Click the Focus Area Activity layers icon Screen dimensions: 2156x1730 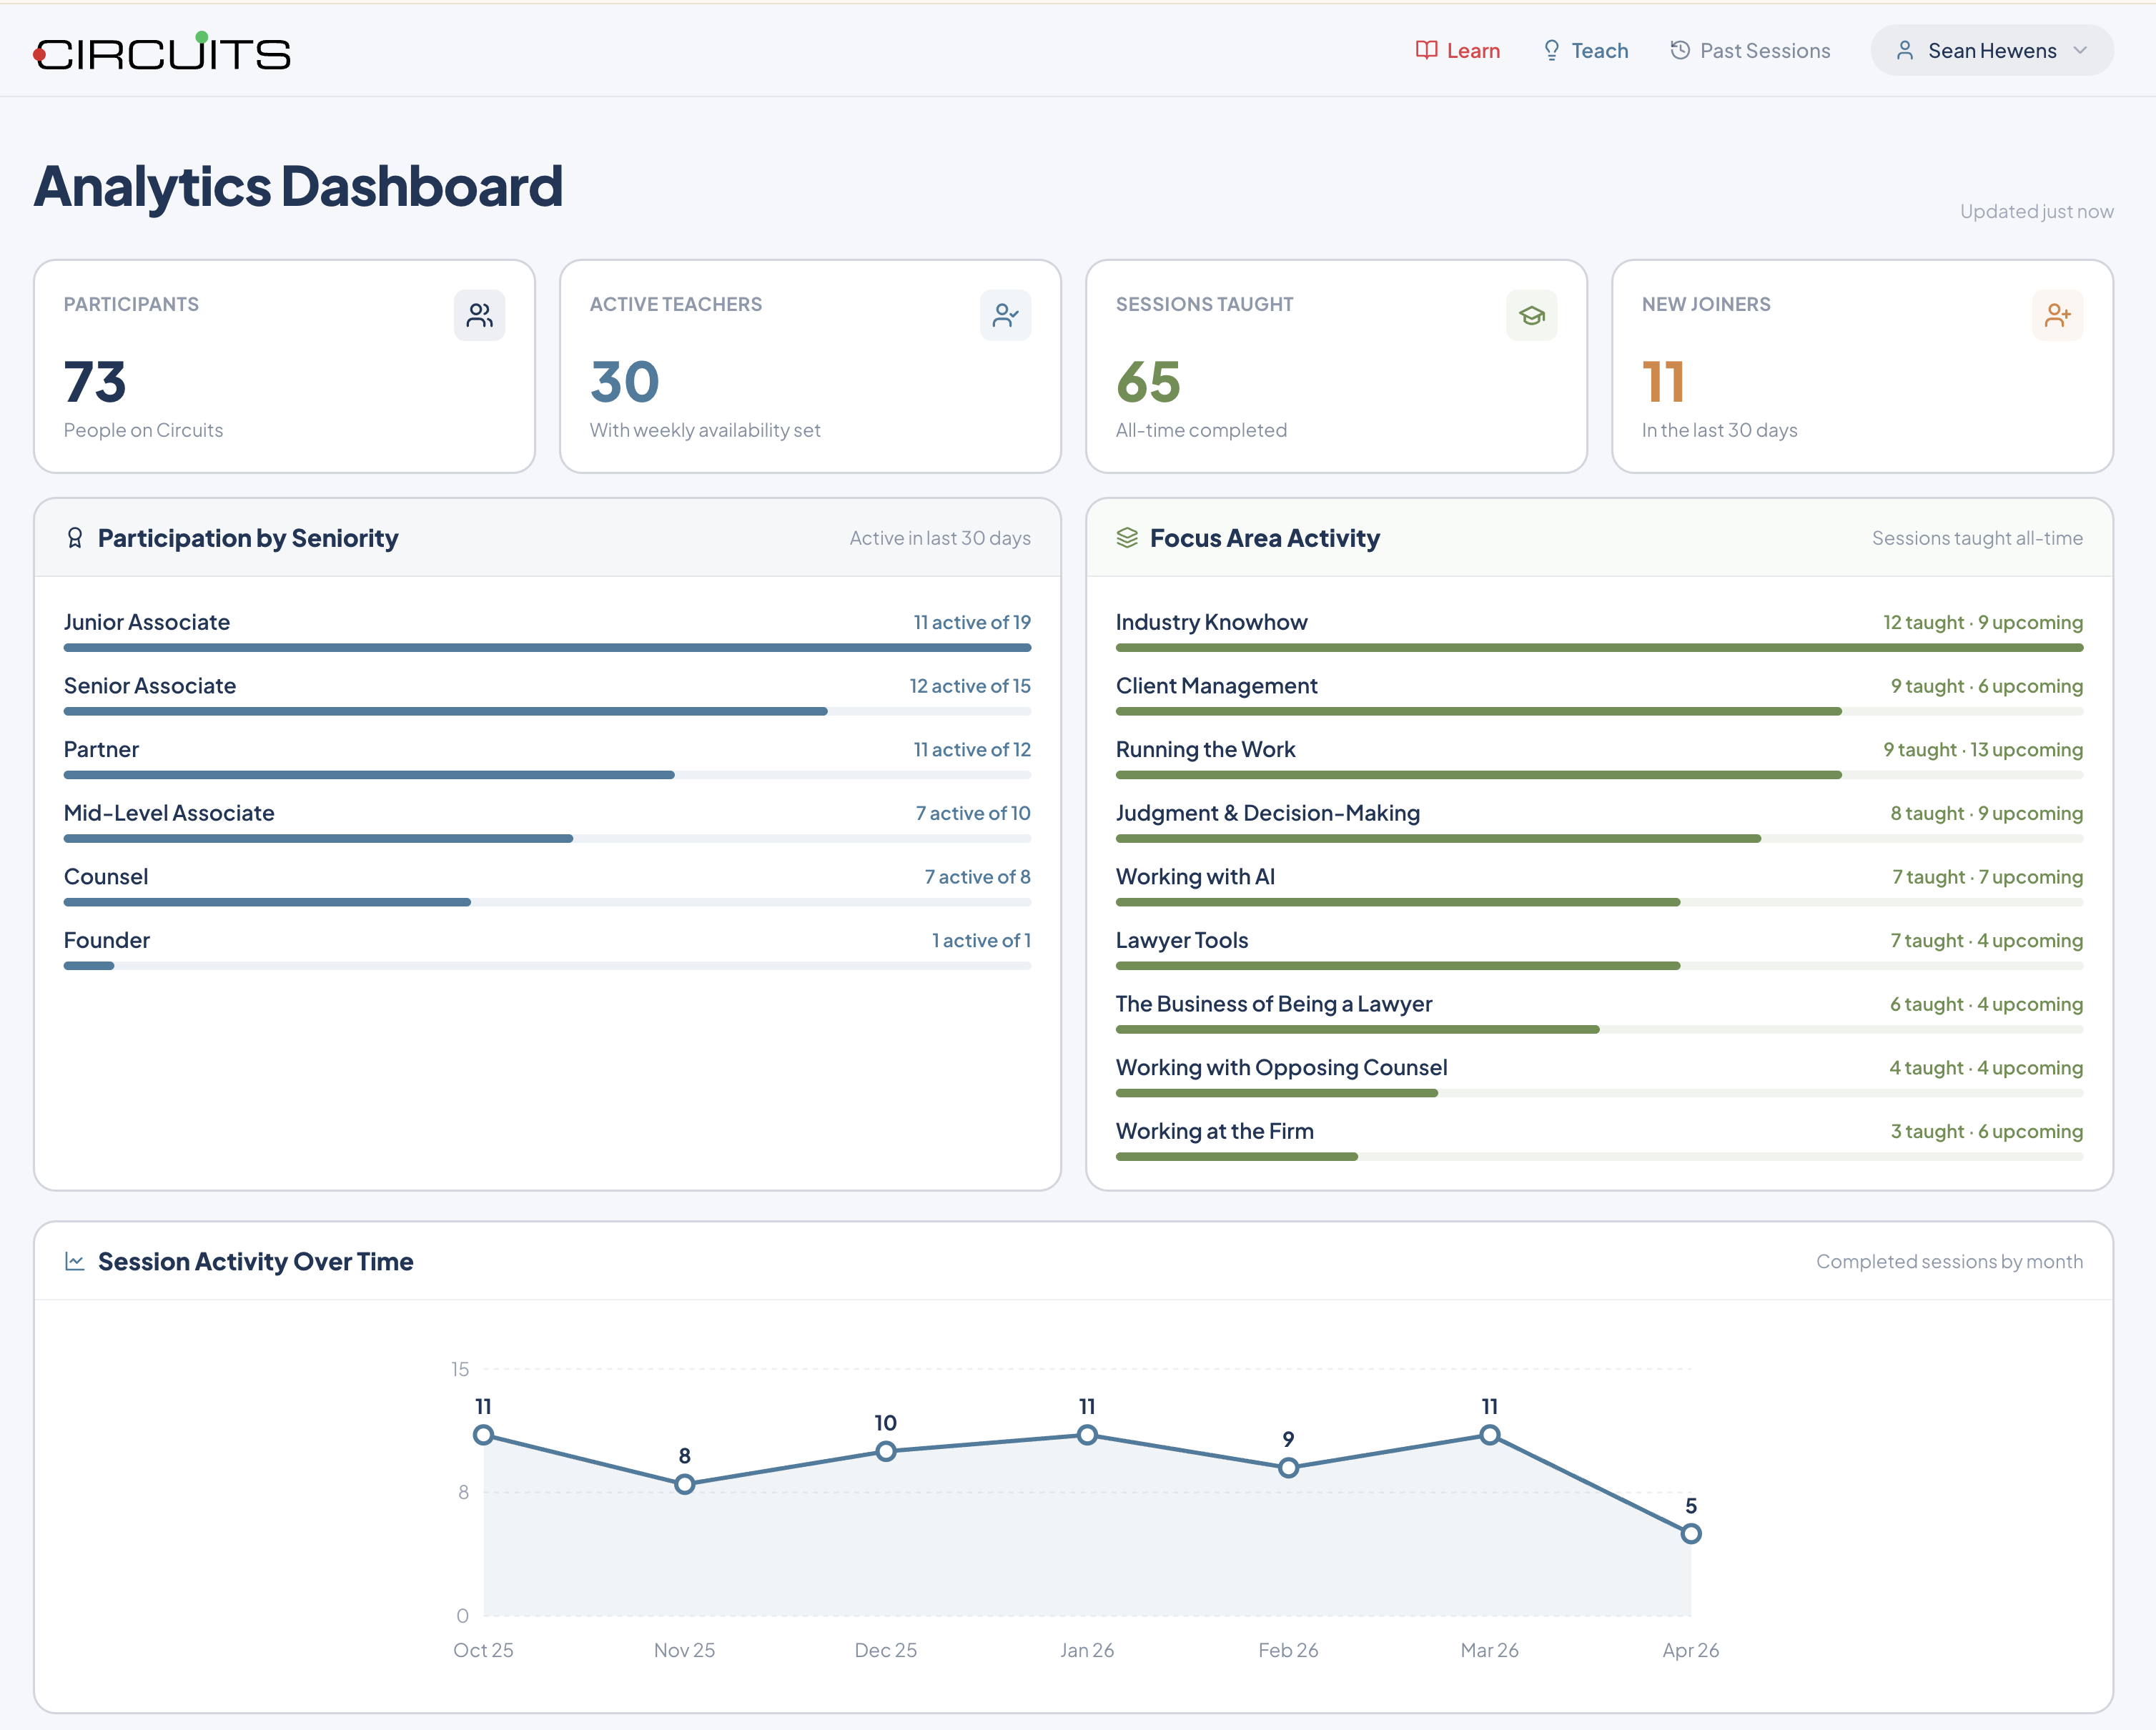tap(1127, 538)
